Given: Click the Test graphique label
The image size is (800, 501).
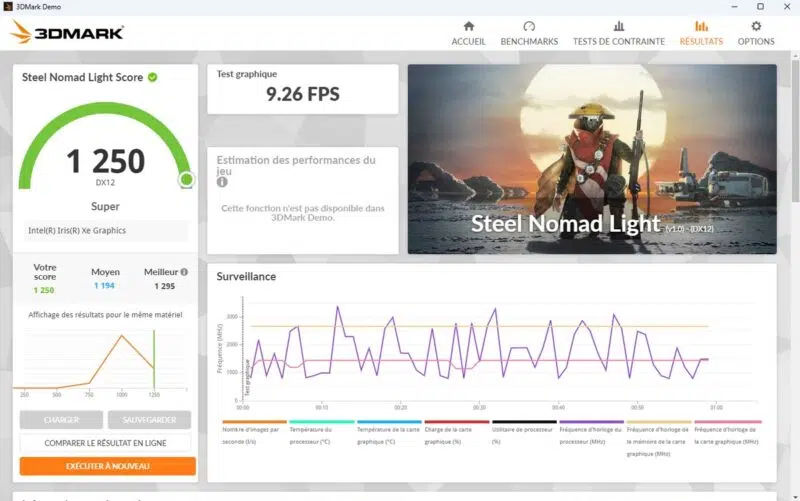Looking at the screenshot, I should (247, 74).
